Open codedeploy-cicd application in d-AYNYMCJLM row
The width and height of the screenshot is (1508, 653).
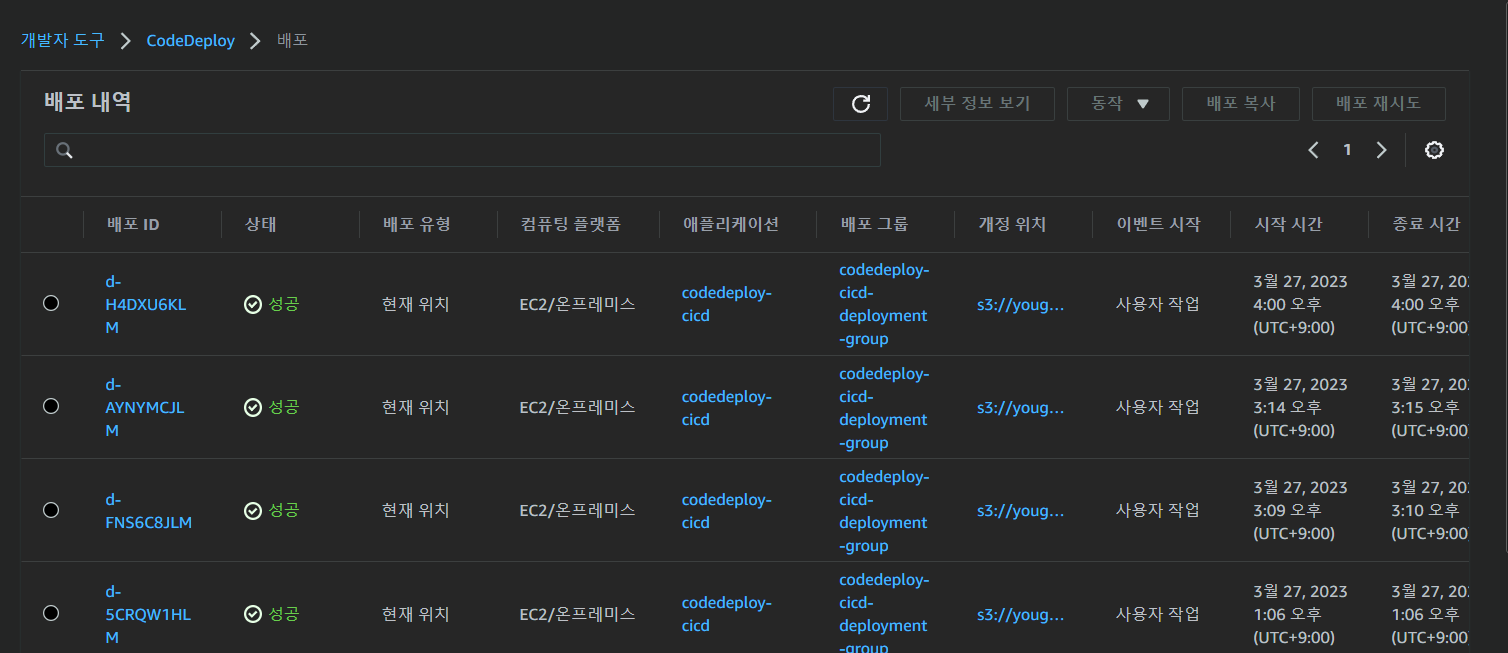click(x=726, y=407)
